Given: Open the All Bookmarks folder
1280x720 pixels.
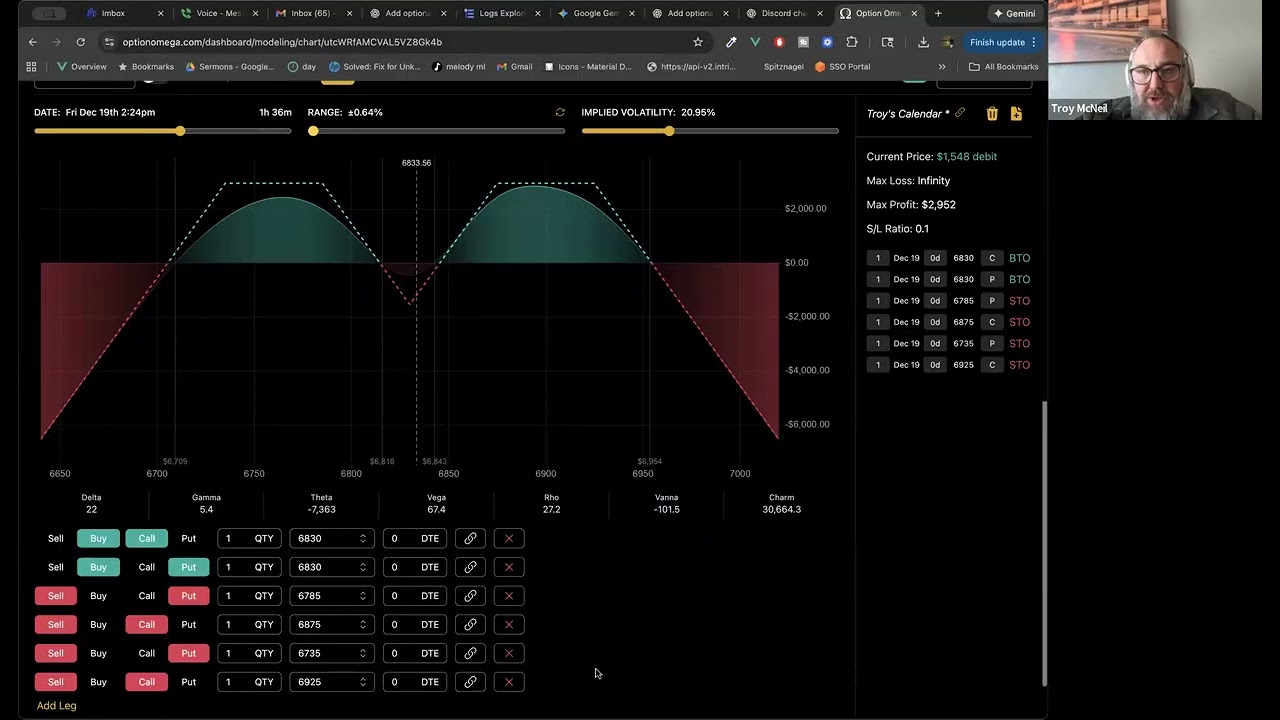Looking at the screenshot, I should (1004, 67).
